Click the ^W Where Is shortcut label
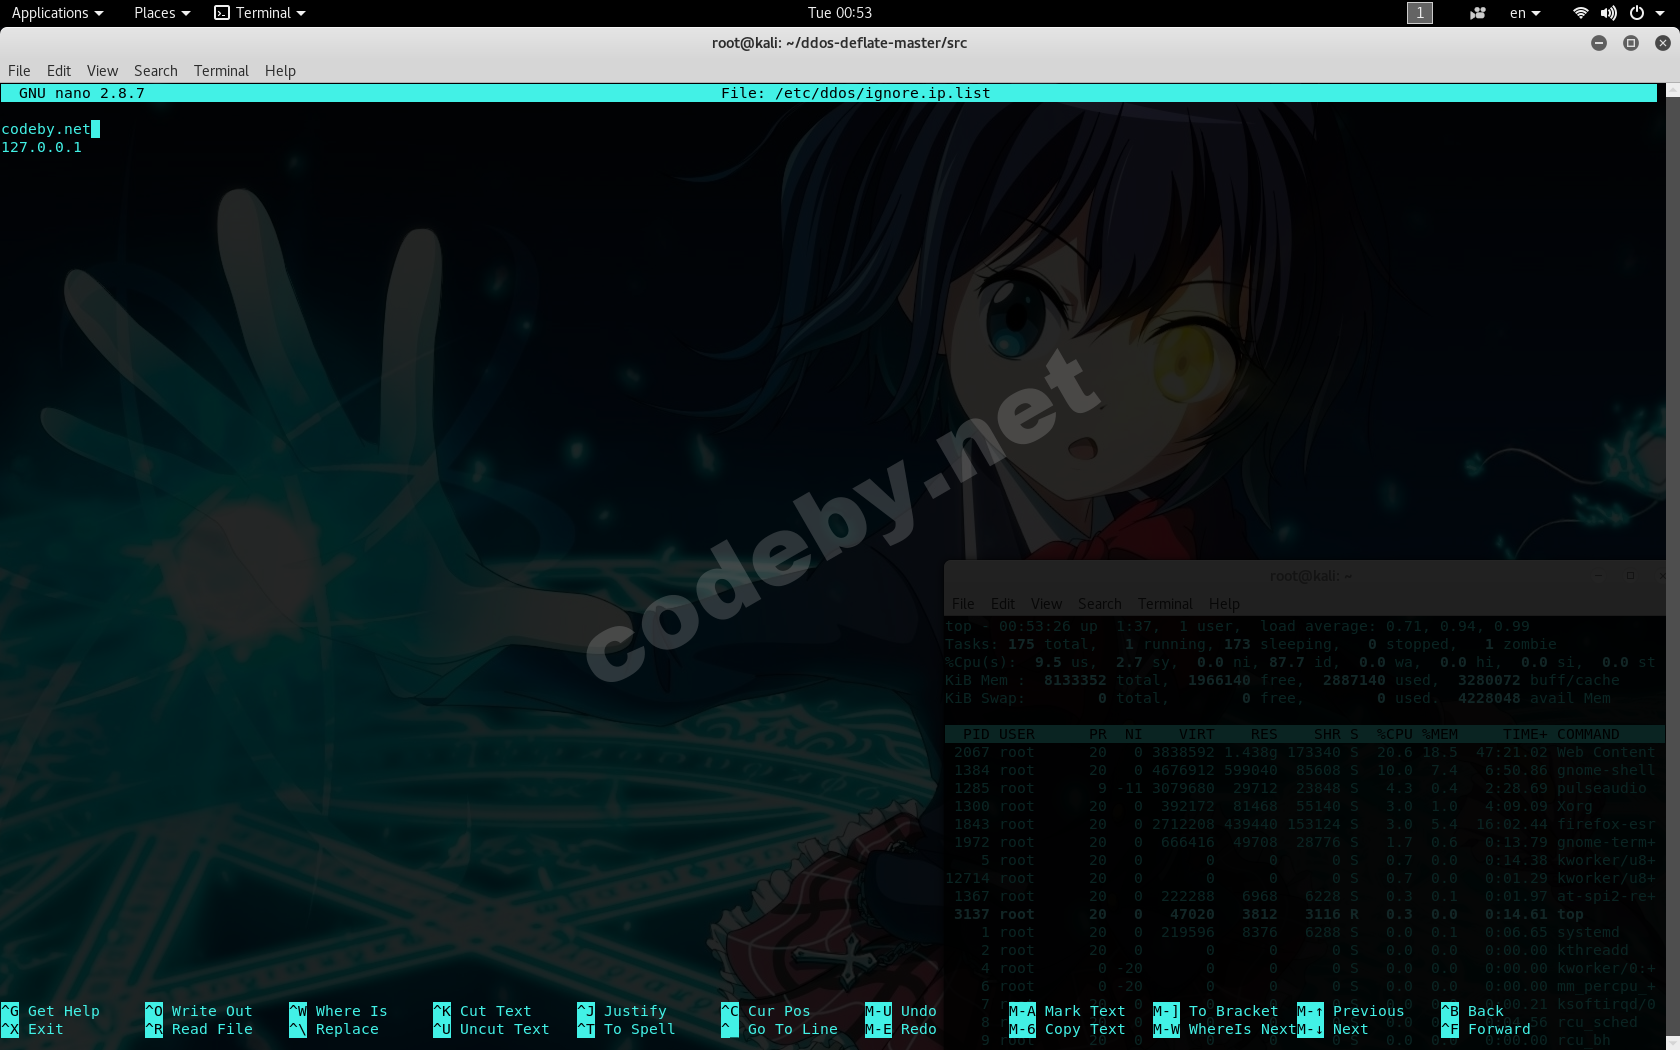 coord(338,1011)
